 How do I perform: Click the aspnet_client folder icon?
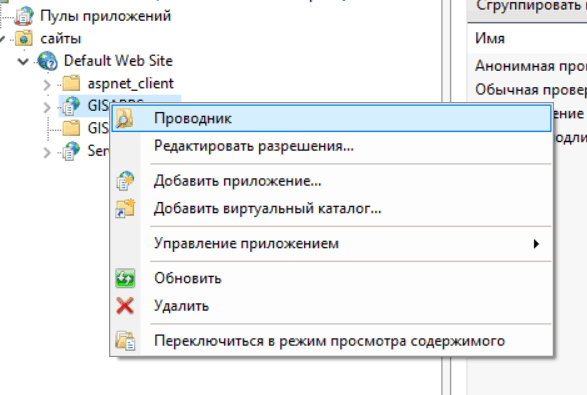pyautogui.click(x=71, y=83)
